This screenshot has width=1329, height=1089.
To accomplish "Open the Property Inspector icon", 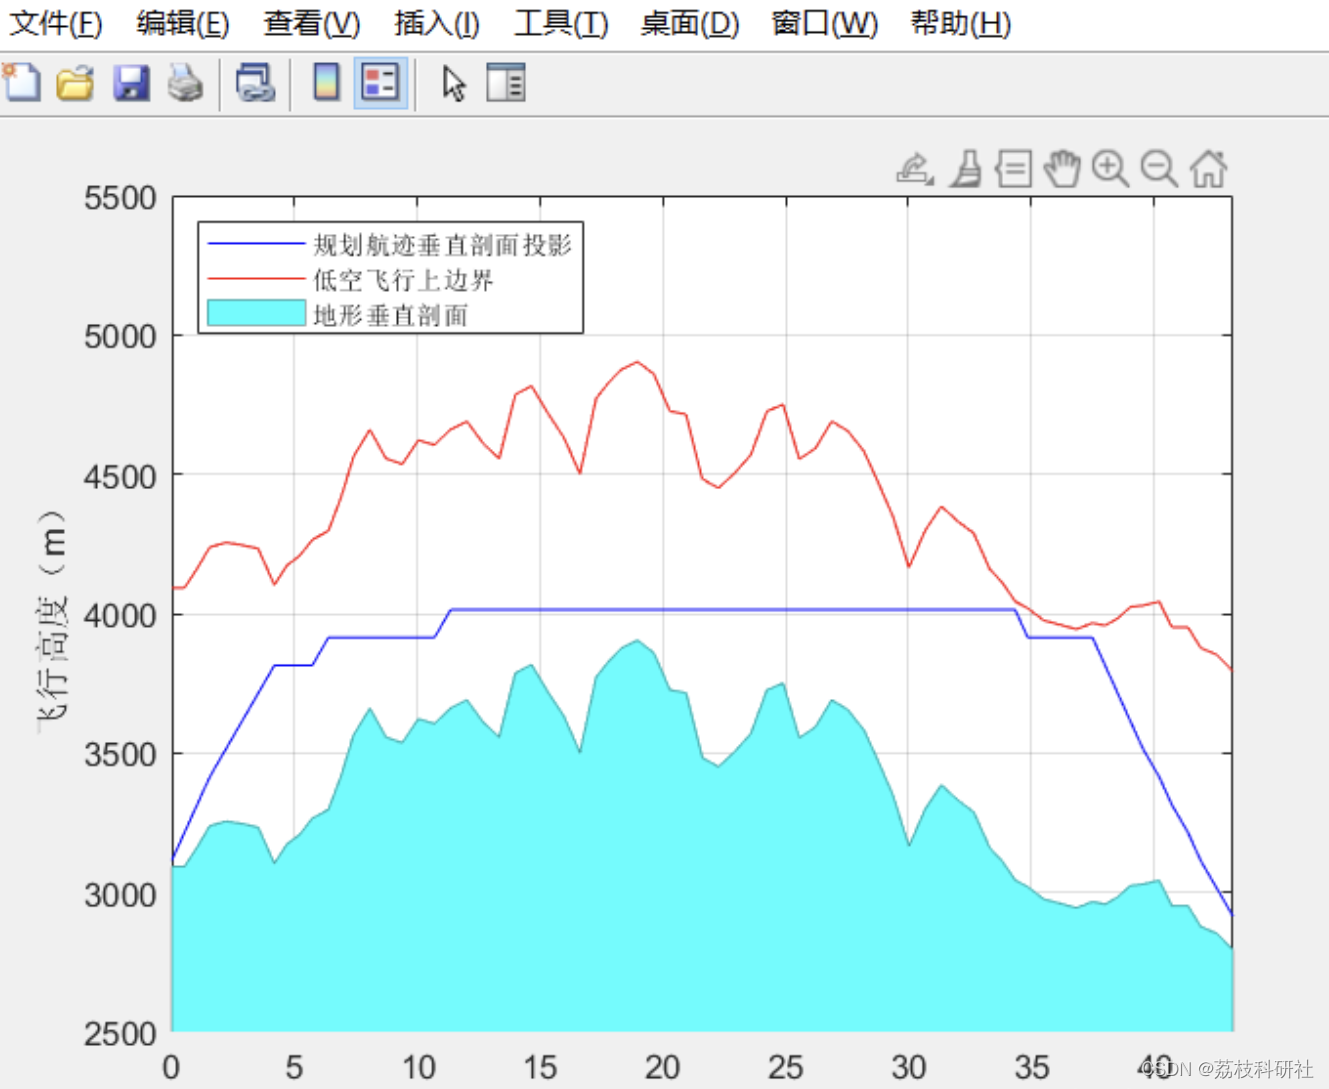I will point(506,83).
